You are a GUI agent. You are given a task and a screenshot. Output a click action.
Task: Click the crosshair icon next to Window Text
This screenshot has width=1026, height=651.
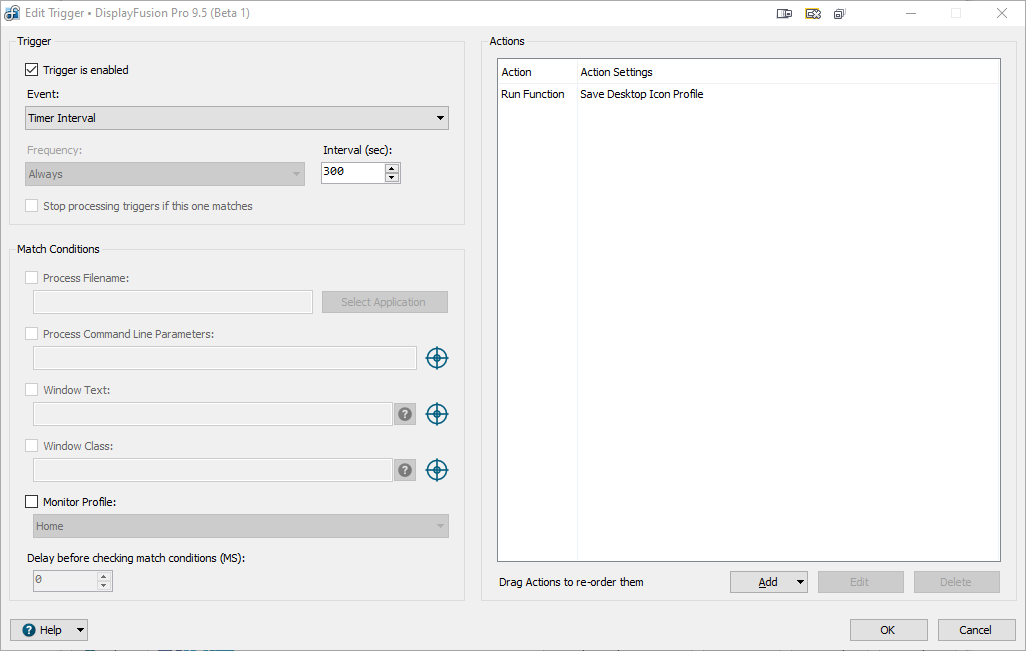[x=437, y=414]
